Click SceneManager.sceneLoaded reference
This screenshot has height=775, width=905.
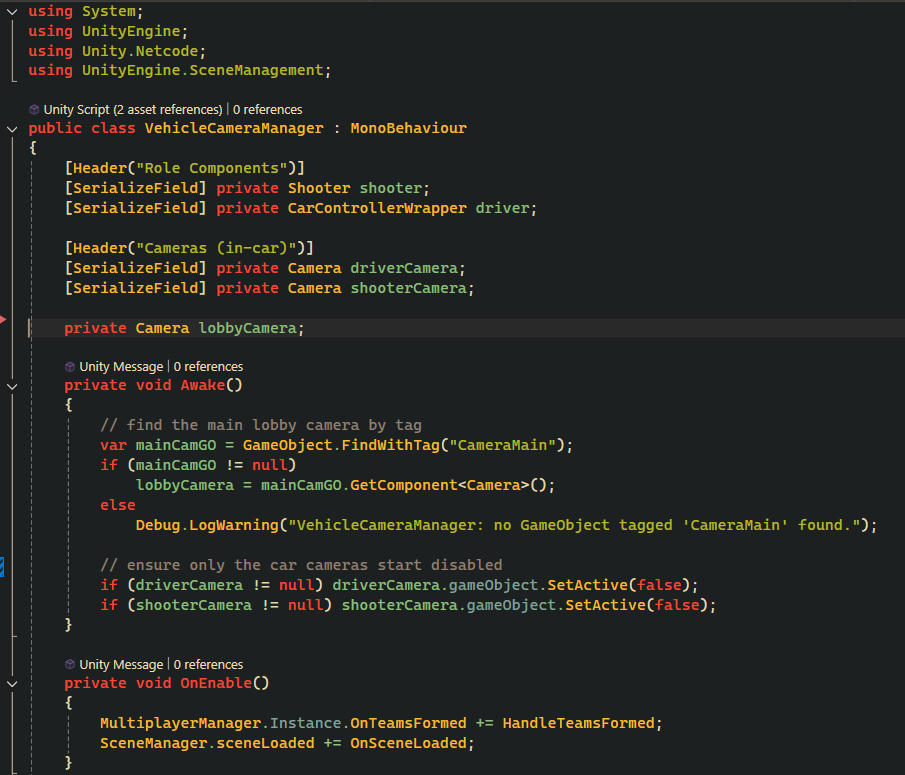click(x=207, y=743)
